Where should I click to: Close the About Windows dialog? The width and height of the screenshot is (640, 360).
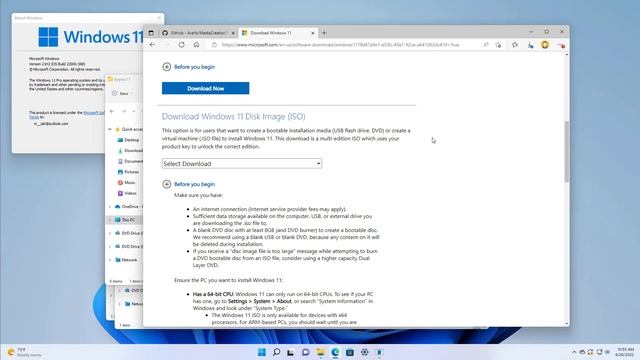click(x=159, y=18)
